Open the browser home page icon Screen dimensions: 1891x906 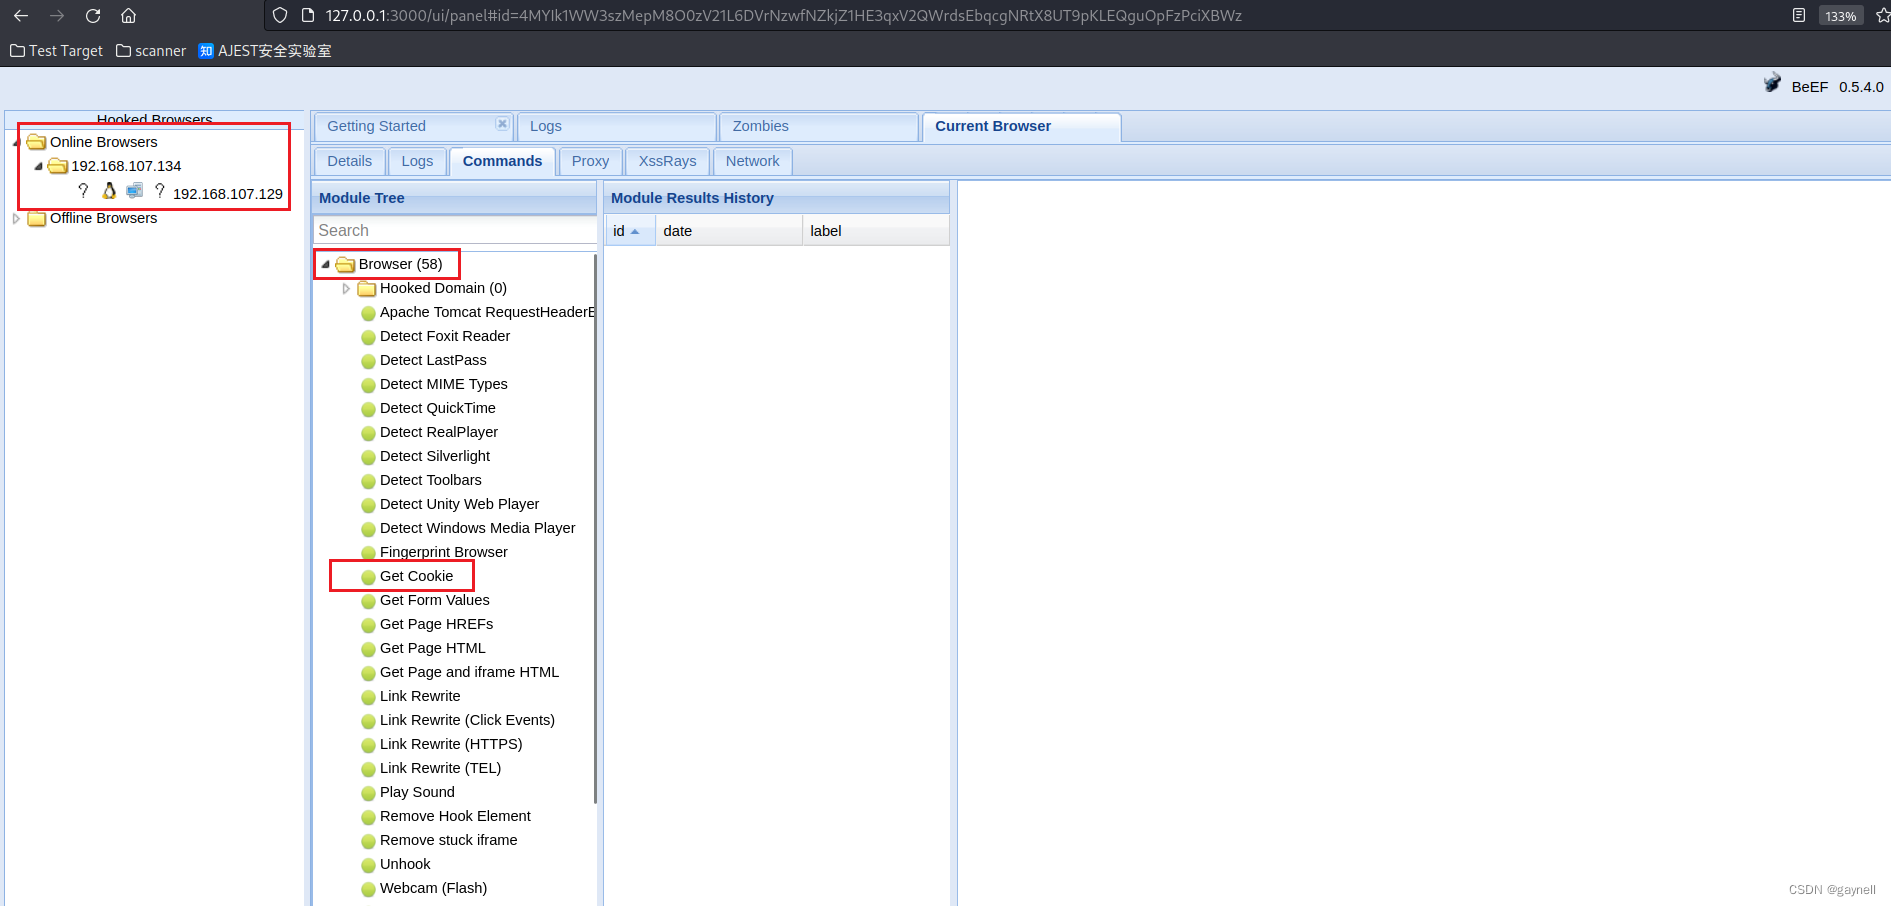coord(128,16)
